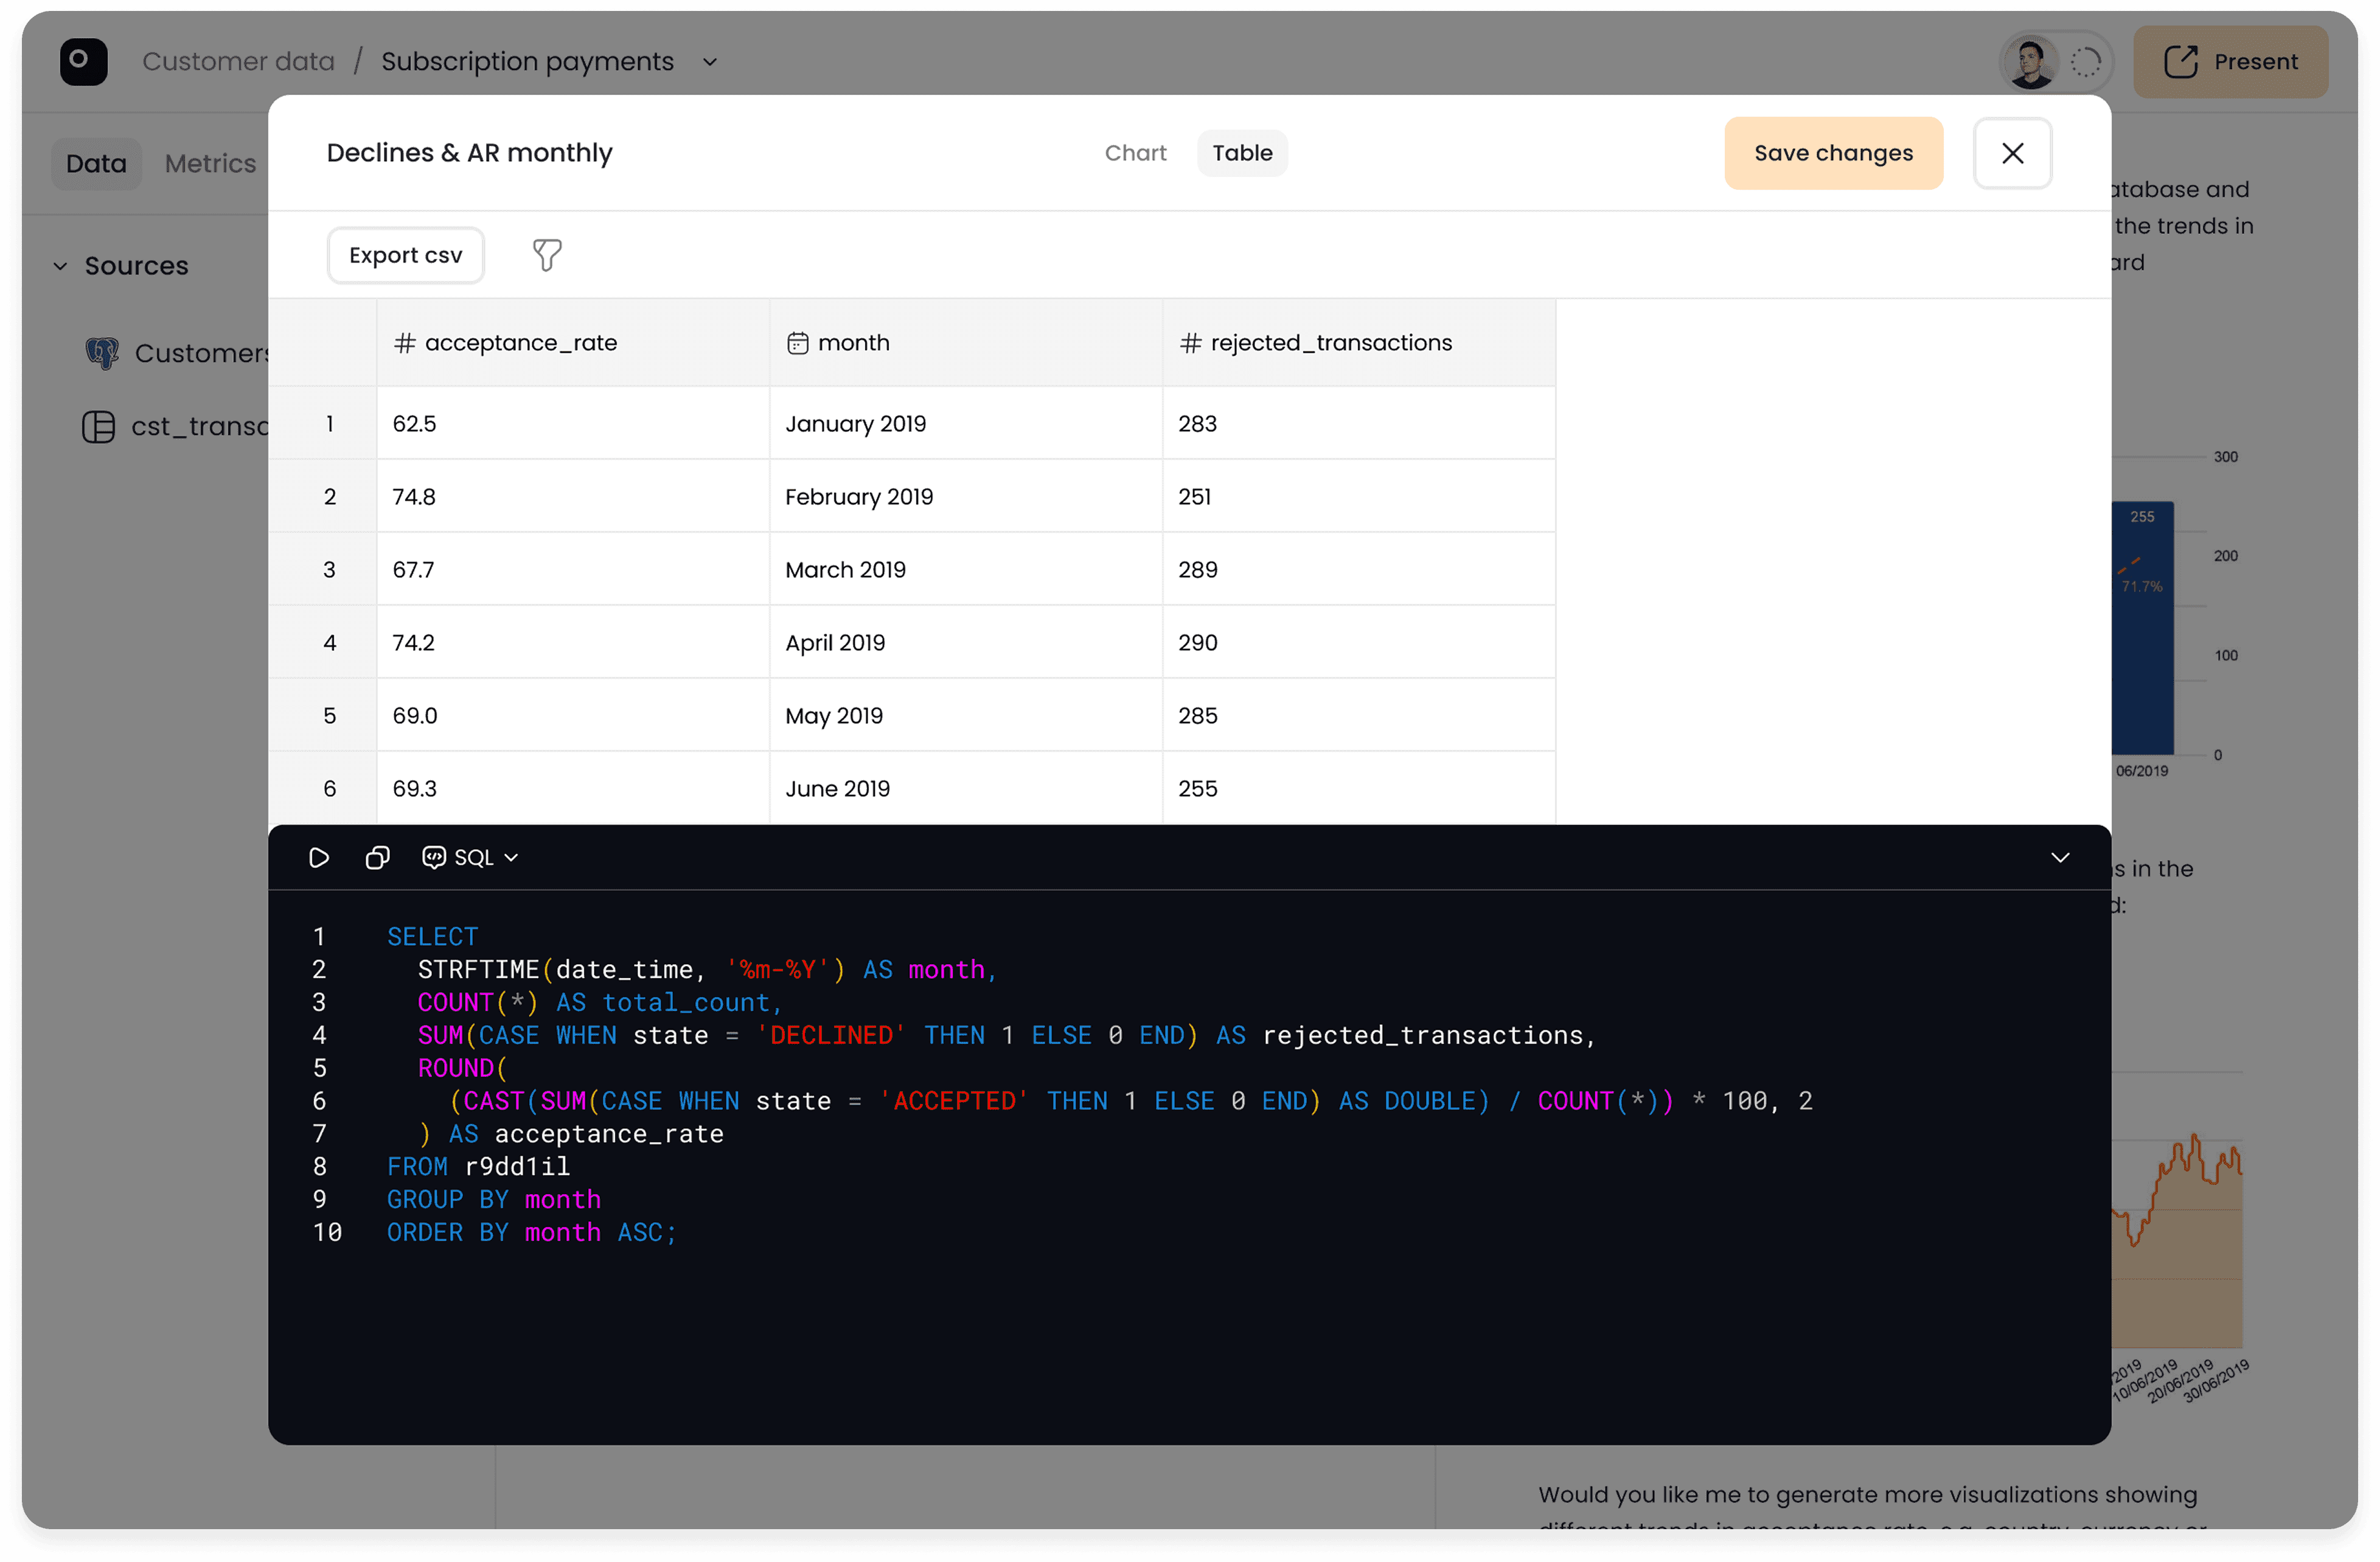Viewport: 2380px width, 1562px height.
Task: Open the table filter funnel icon
Action: click(547, 255)
